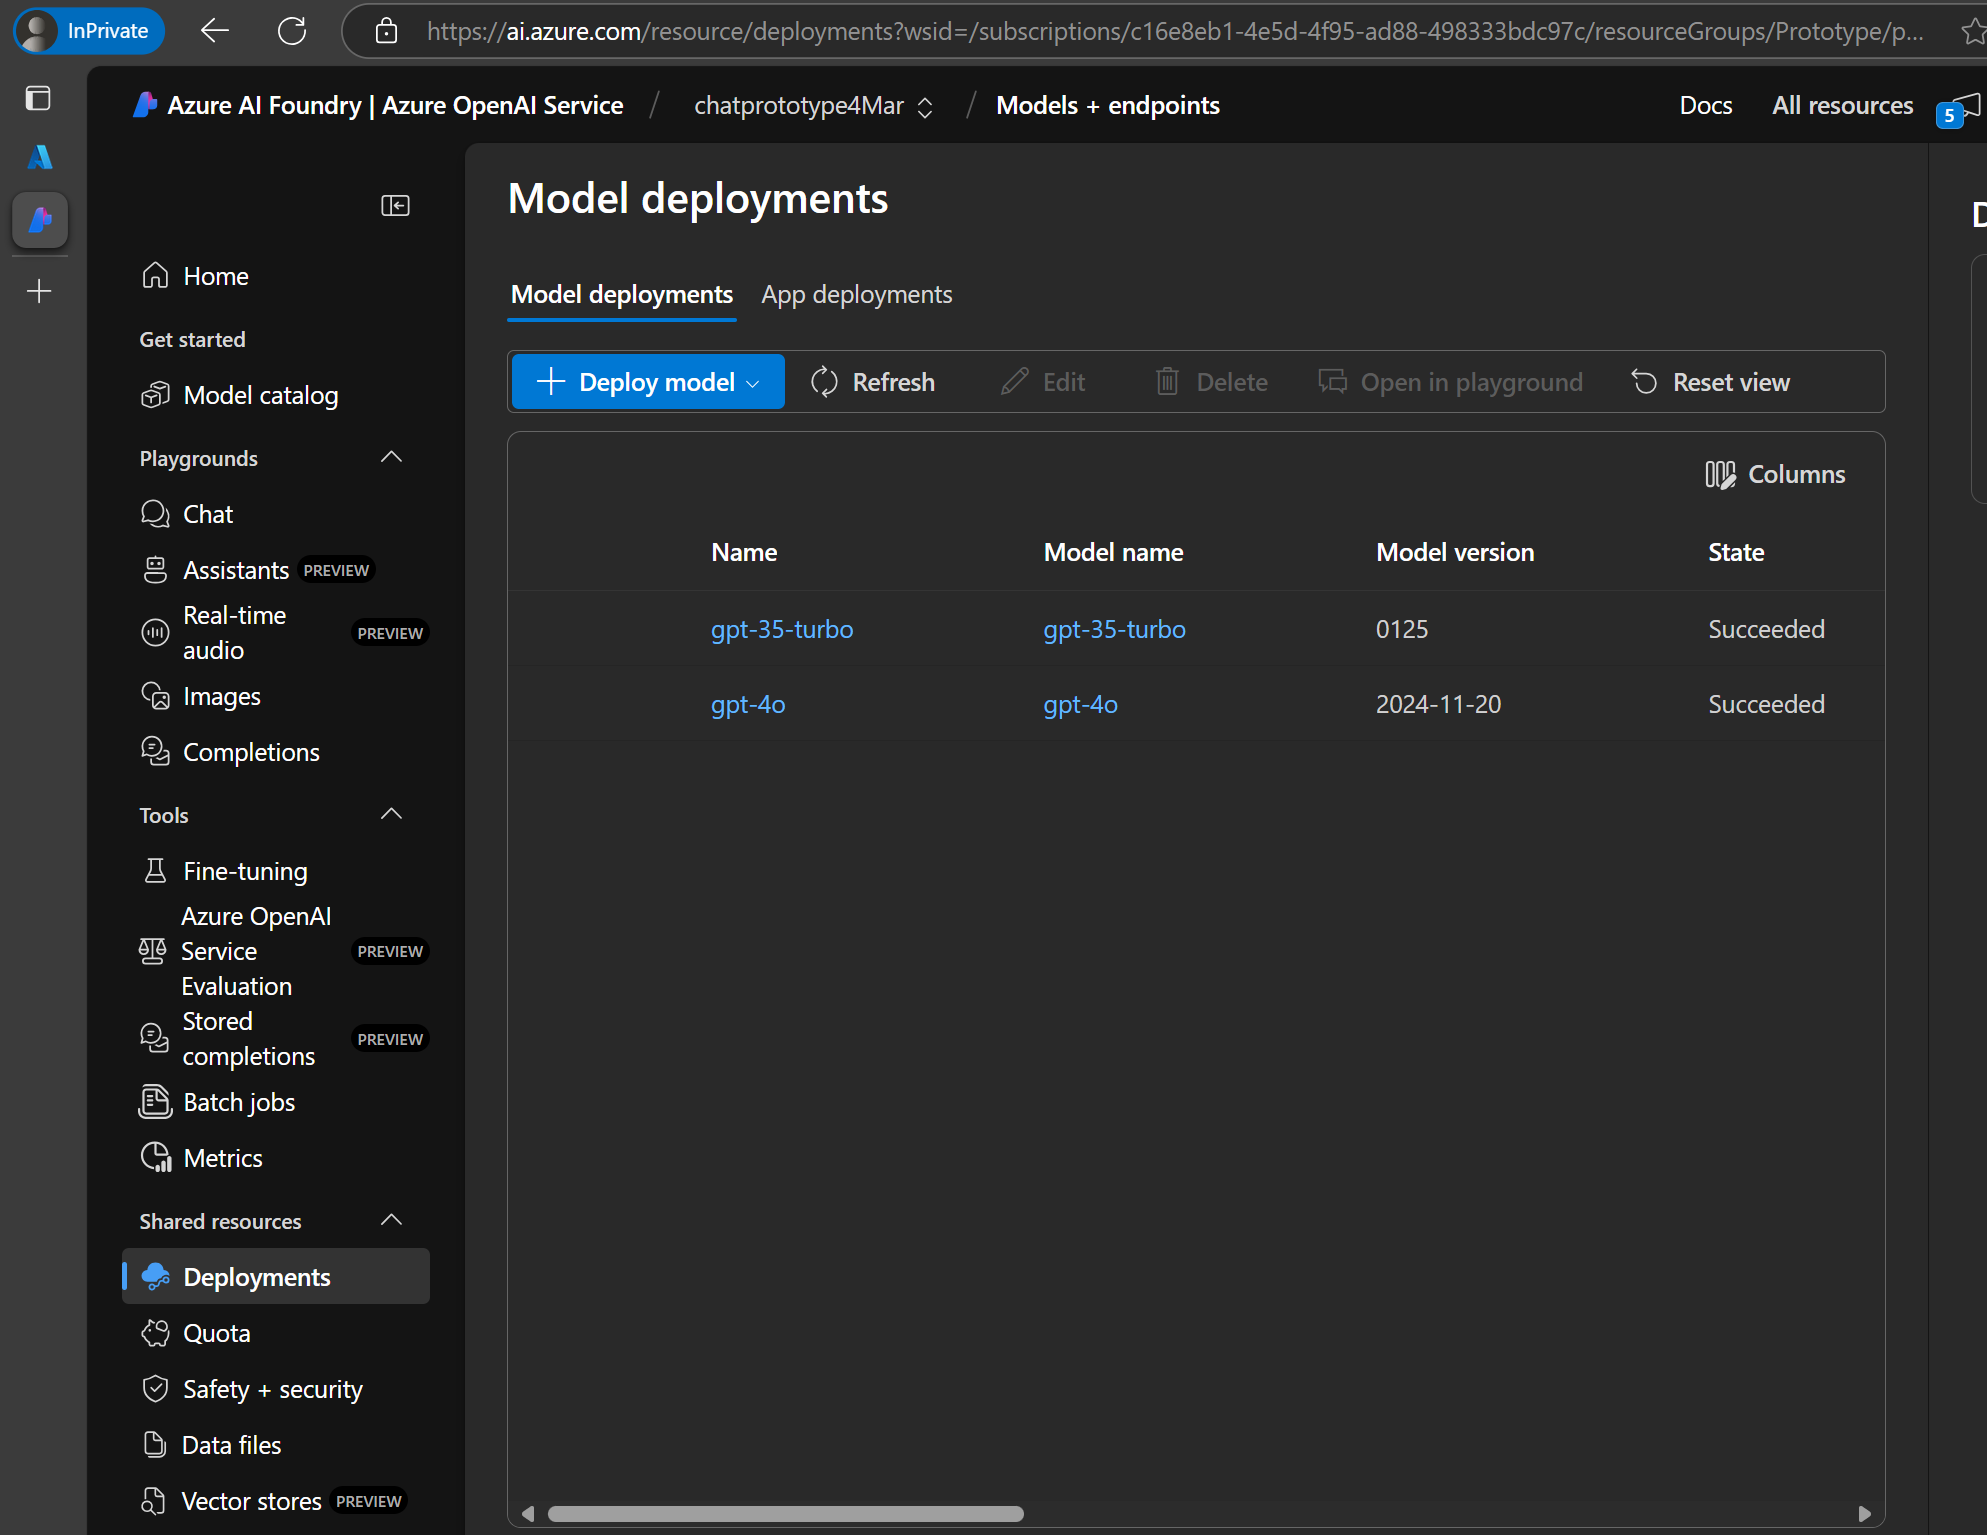1987x1535 pixels.
Task: Add a new sidebar app with plus icon
Action: [x=39, y=291]
